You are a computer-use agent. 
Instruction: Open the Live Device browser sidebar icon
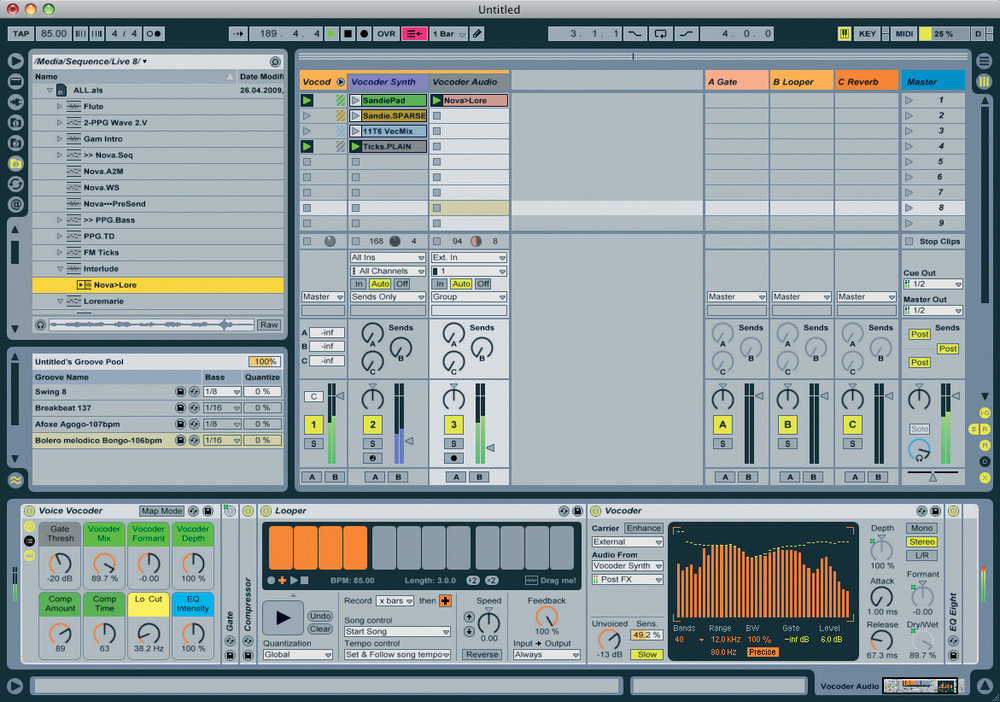(x=15, y=81)
